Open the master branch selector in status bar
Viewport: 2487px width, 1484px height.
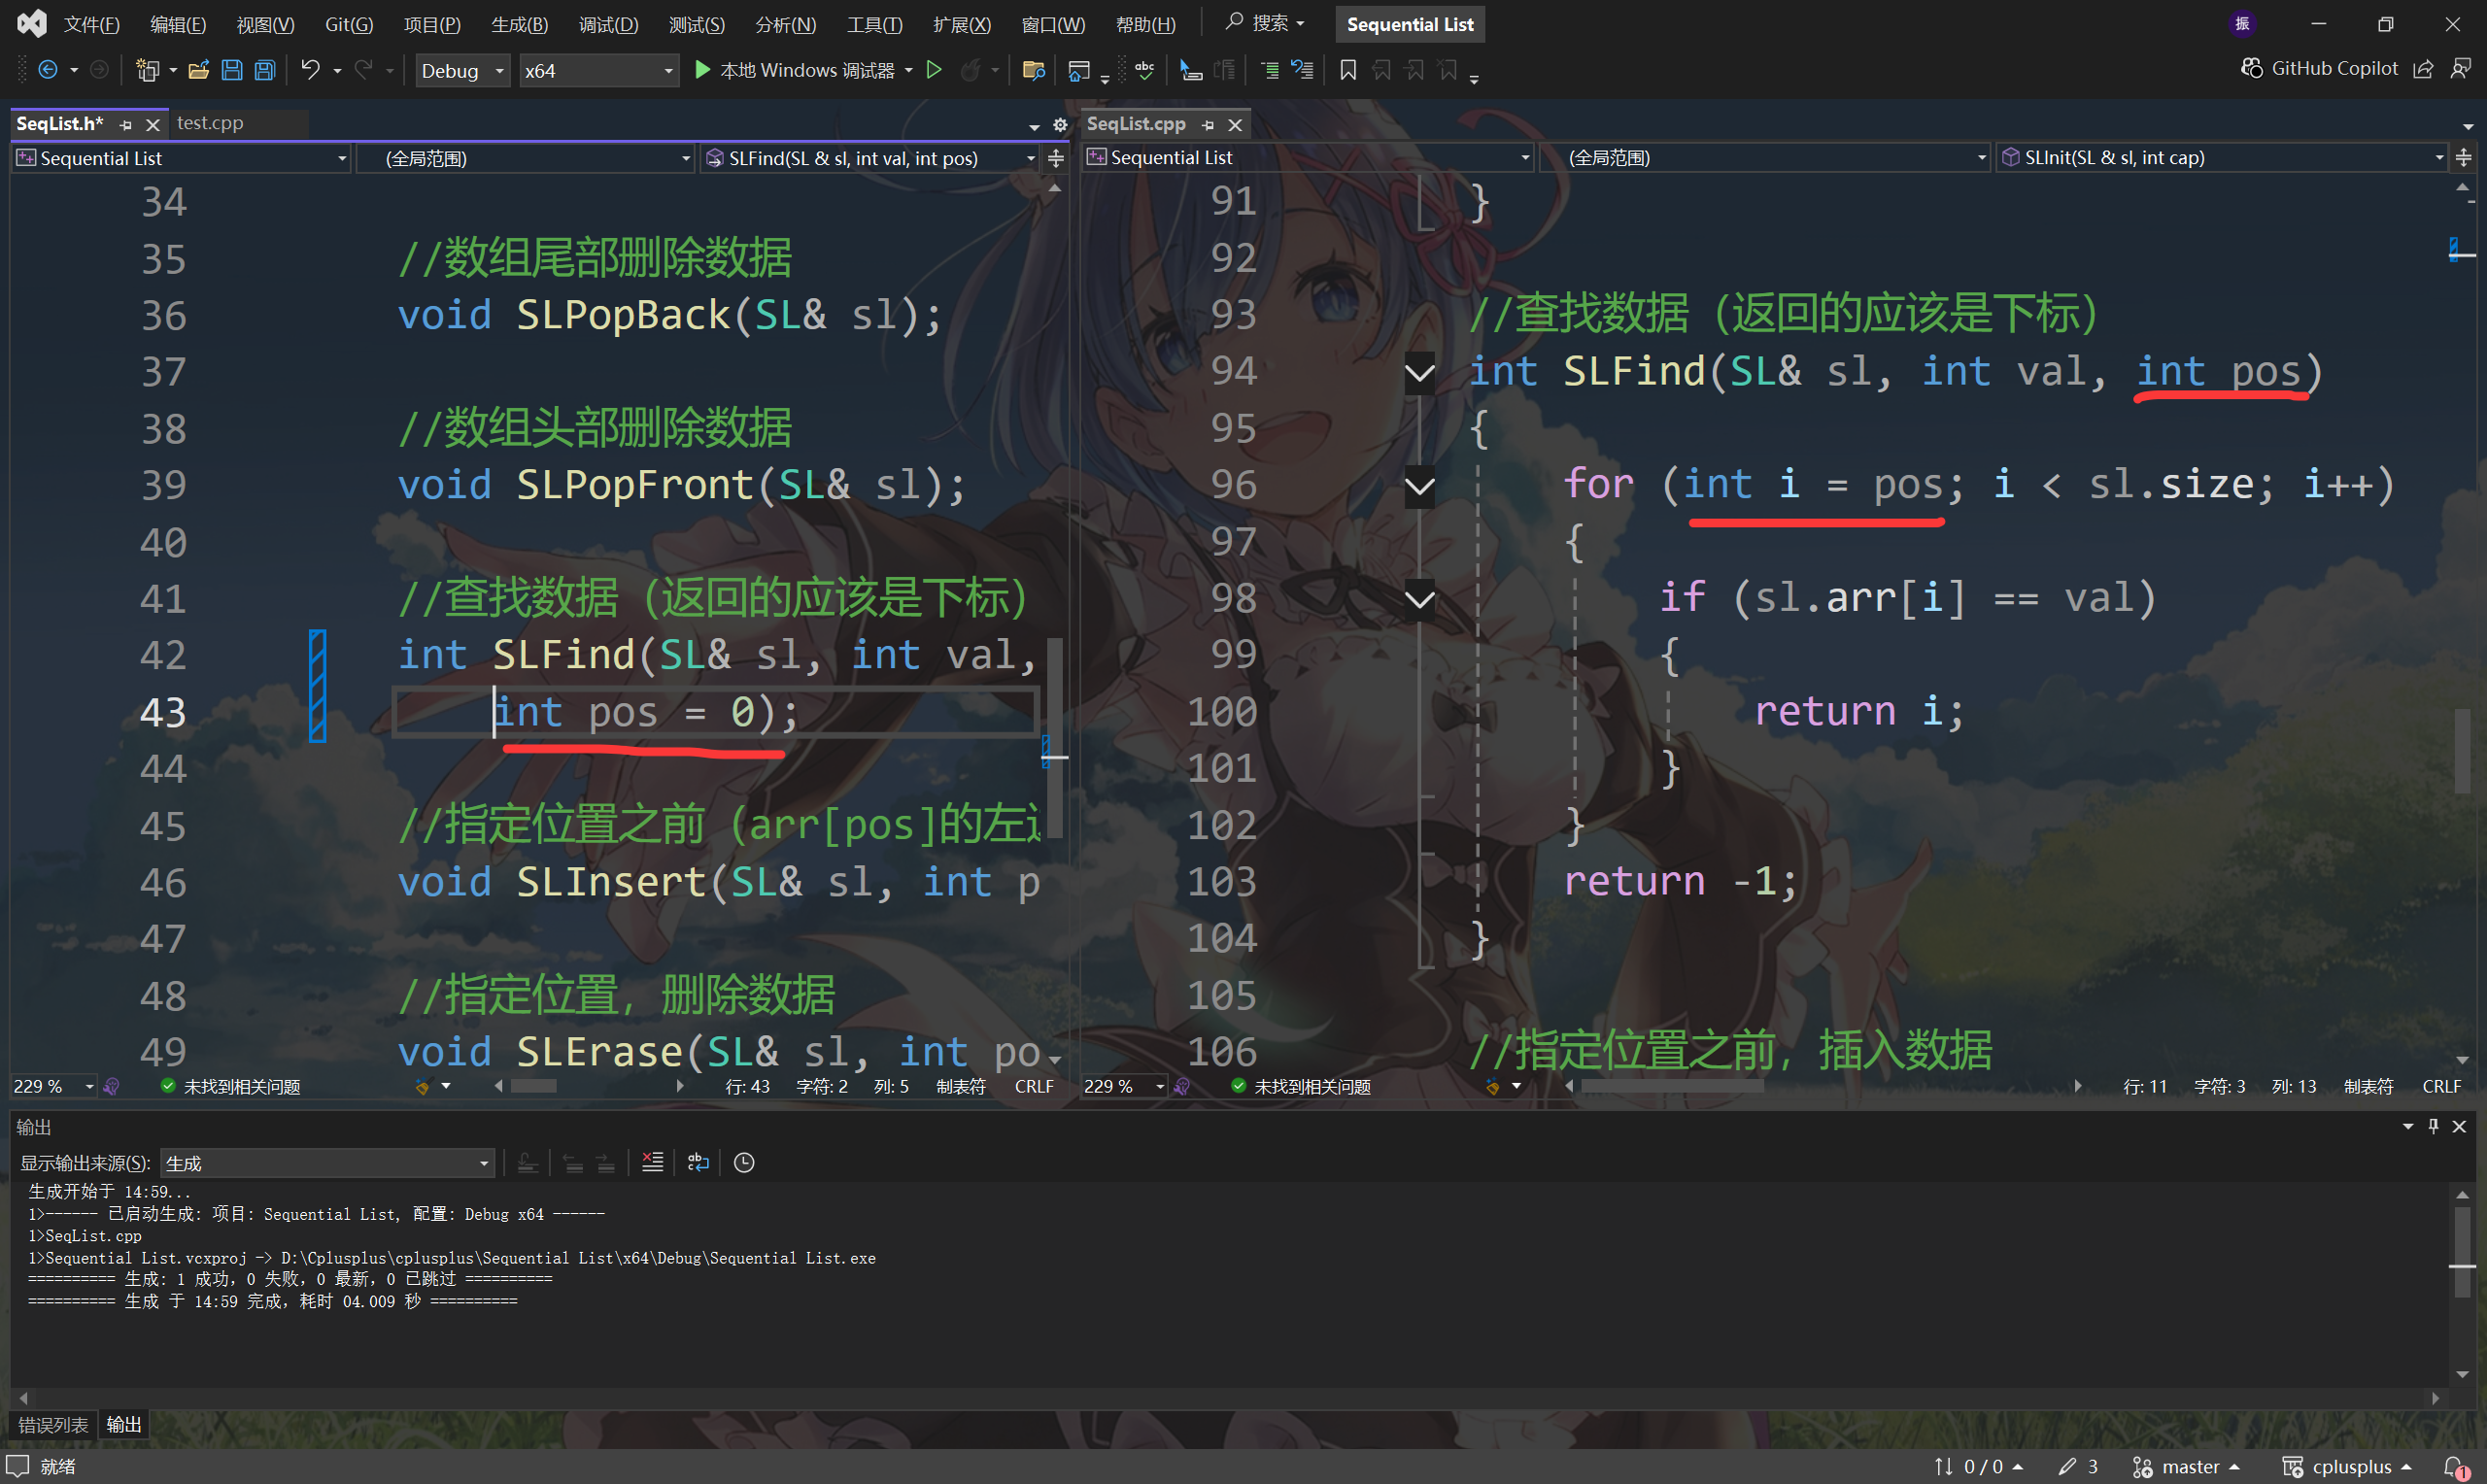(x=2188, y=1466)
